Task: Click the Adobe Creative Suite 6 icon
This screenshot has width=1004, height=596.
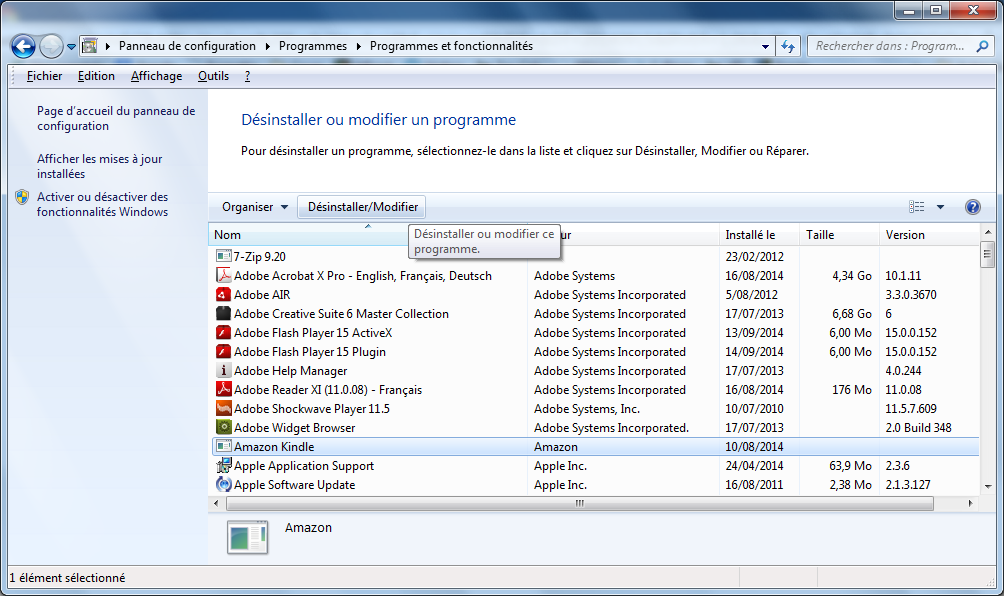Action: pos(223,314)
